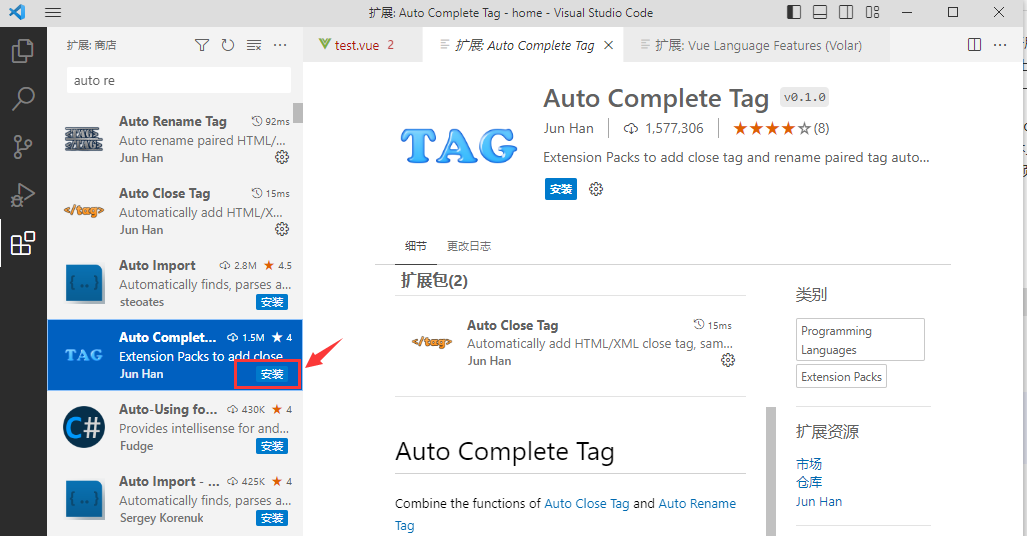This screenshot has width=1027, height=536.
Task: Click the C# logo of Auto-Using
Action: (x=84, y=428)
